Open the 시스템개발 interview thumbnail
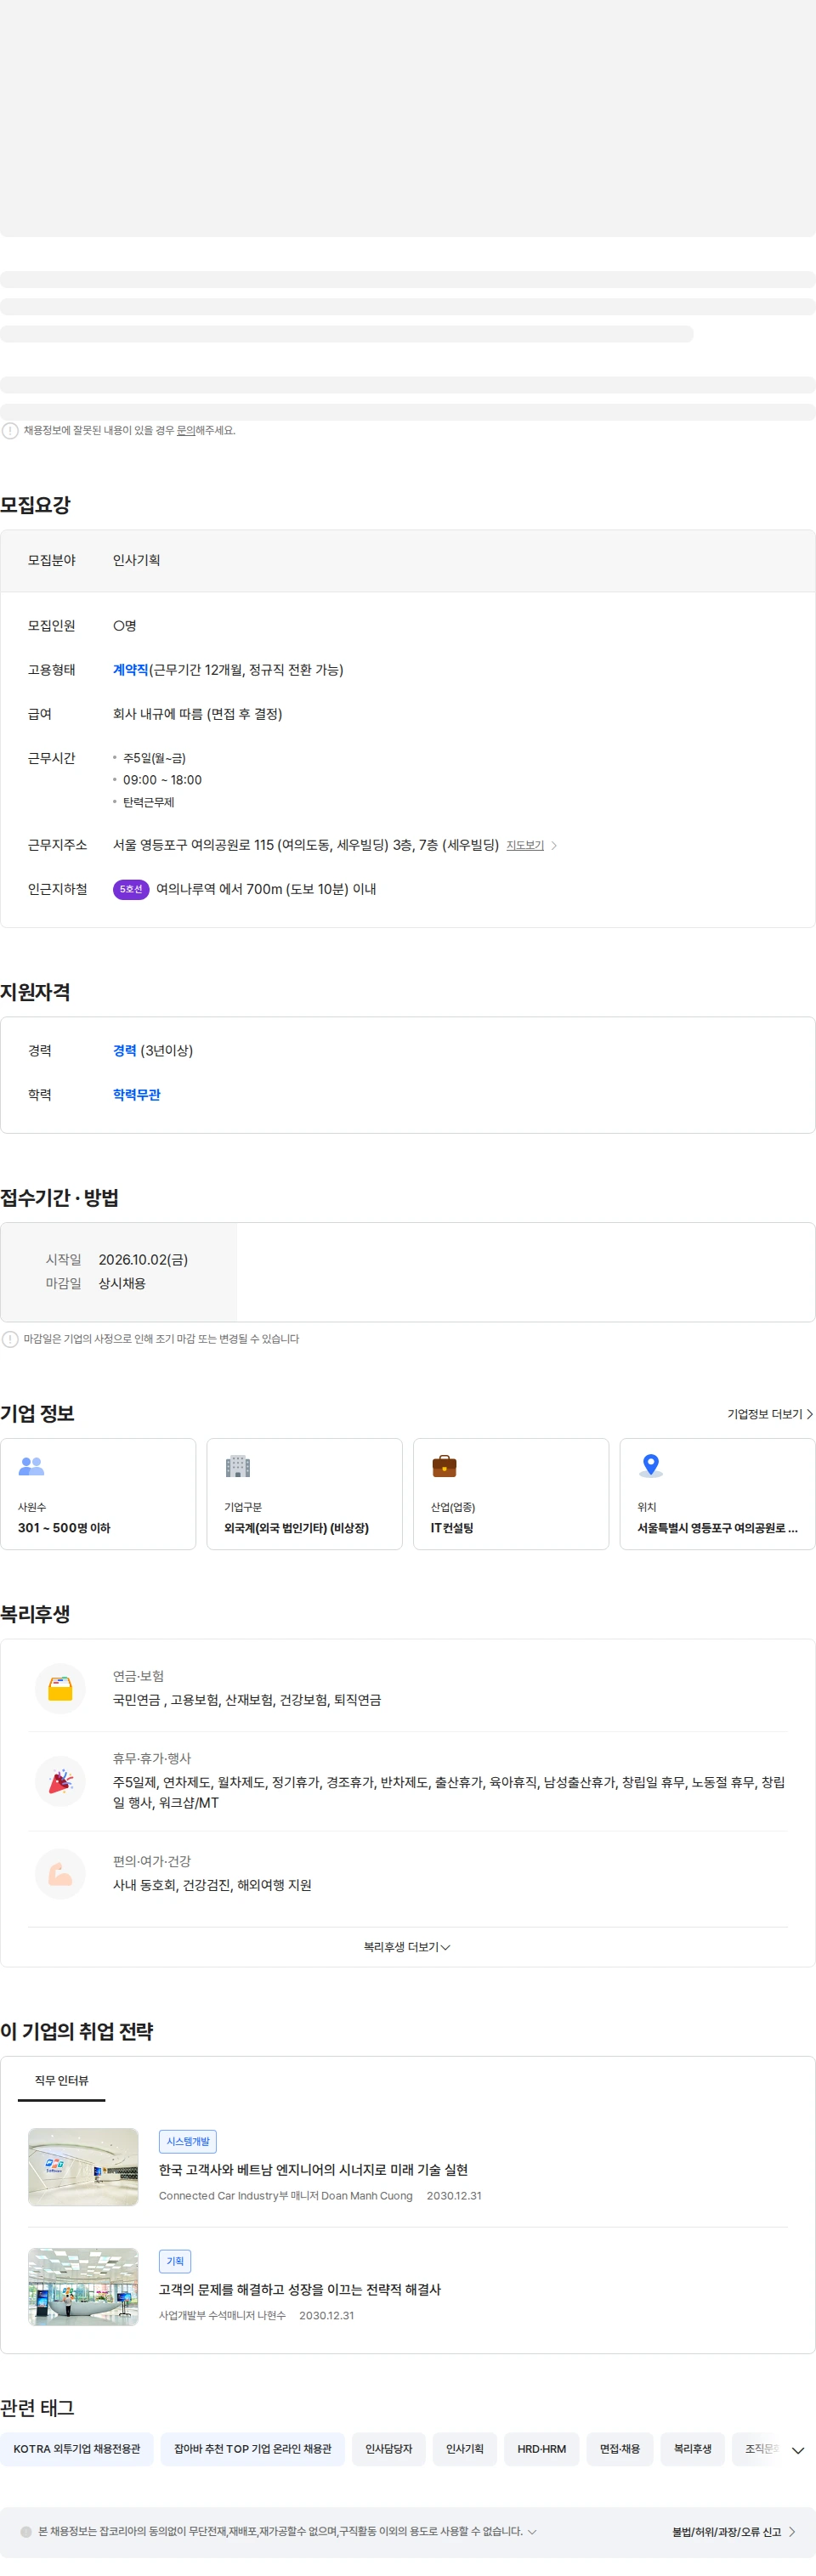The width and height of the screenshot is (816, 2576). [83, 2166]
